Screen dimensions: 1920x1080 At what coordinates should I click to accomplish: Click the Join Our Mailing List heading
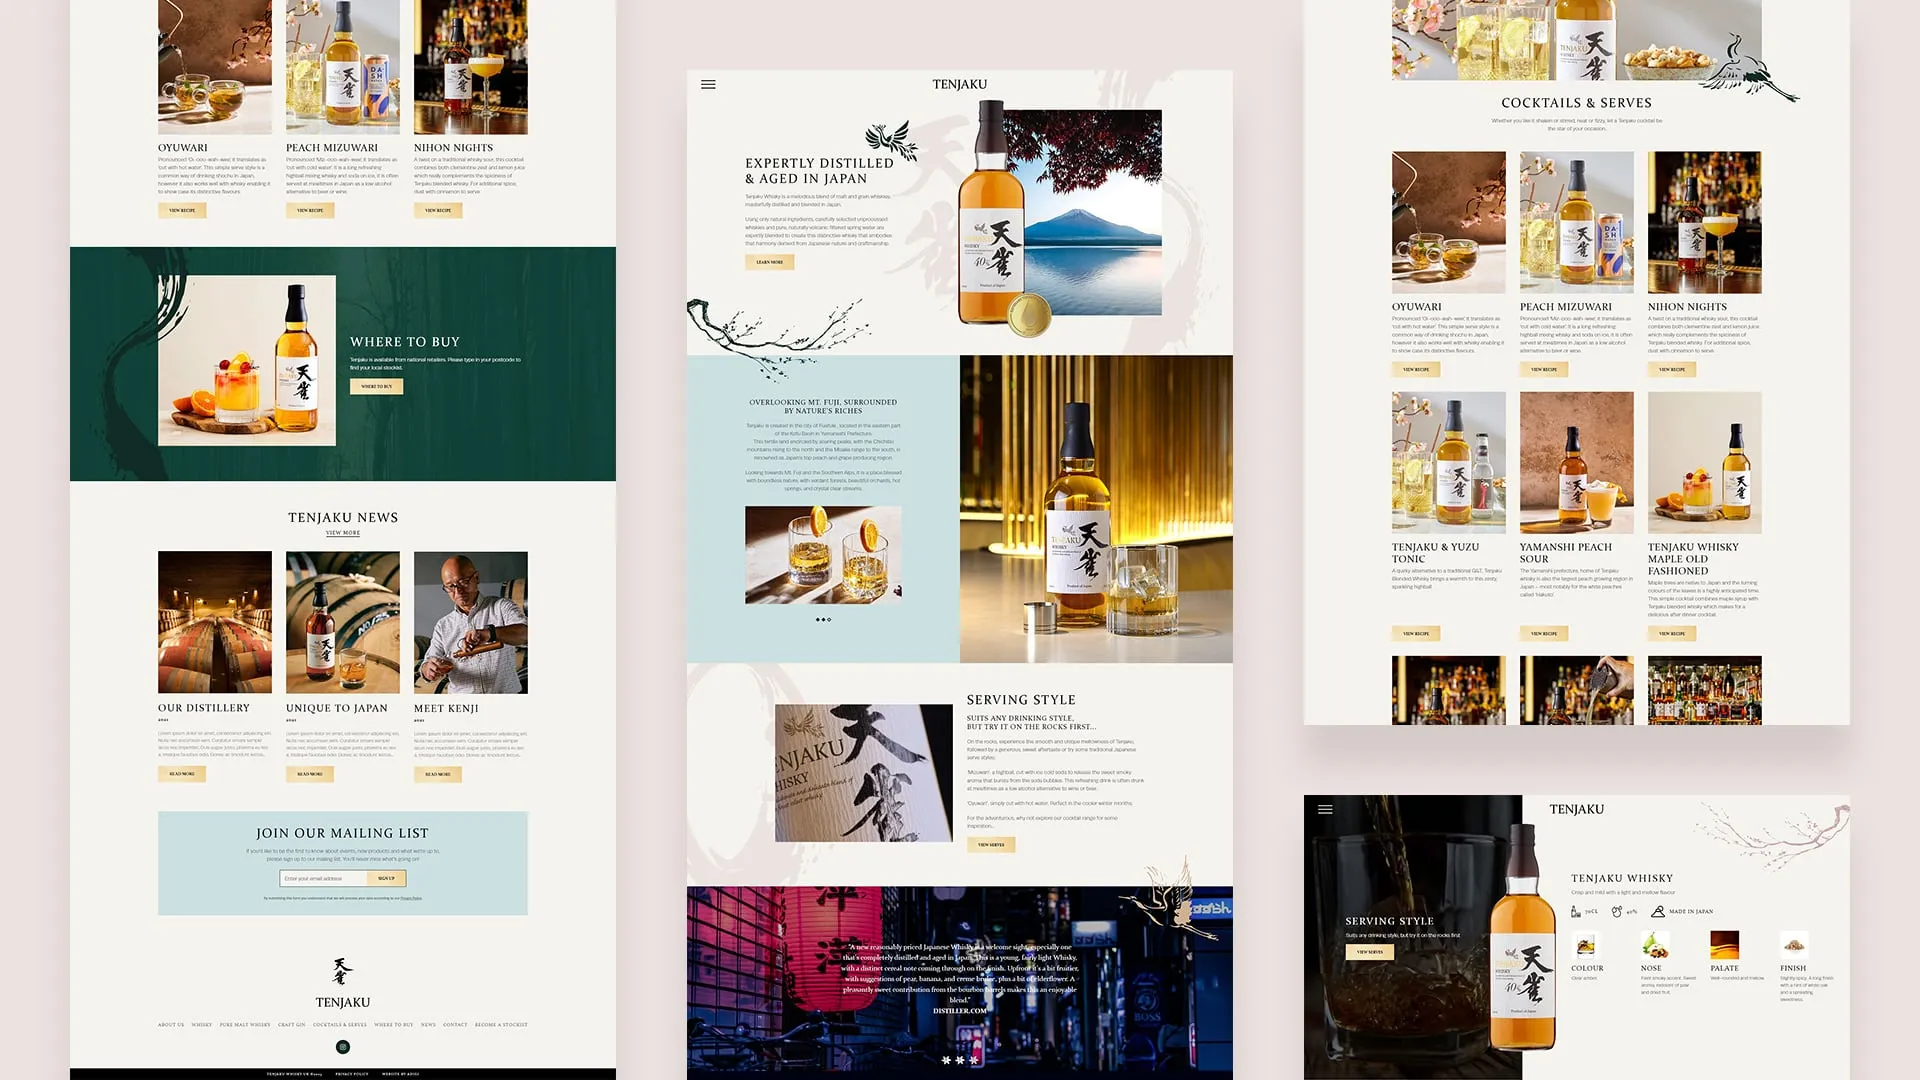point(343,833)
